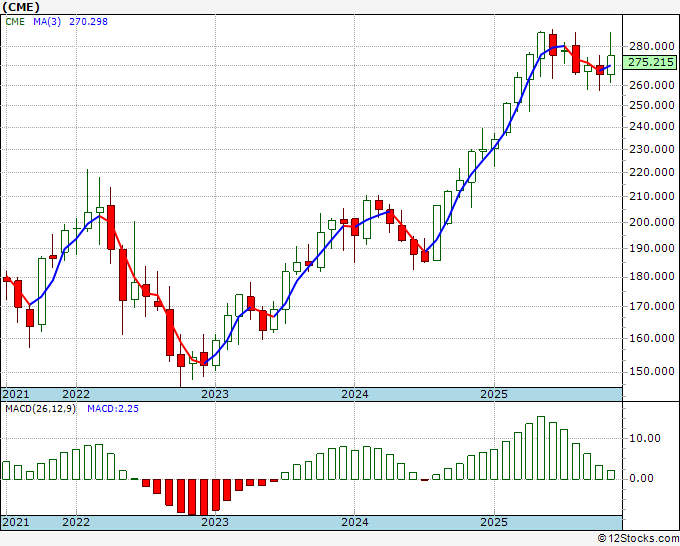The image size is (680, 546).
Task: Click 2021 on the MACD timeline
Action: click(16, 522)
